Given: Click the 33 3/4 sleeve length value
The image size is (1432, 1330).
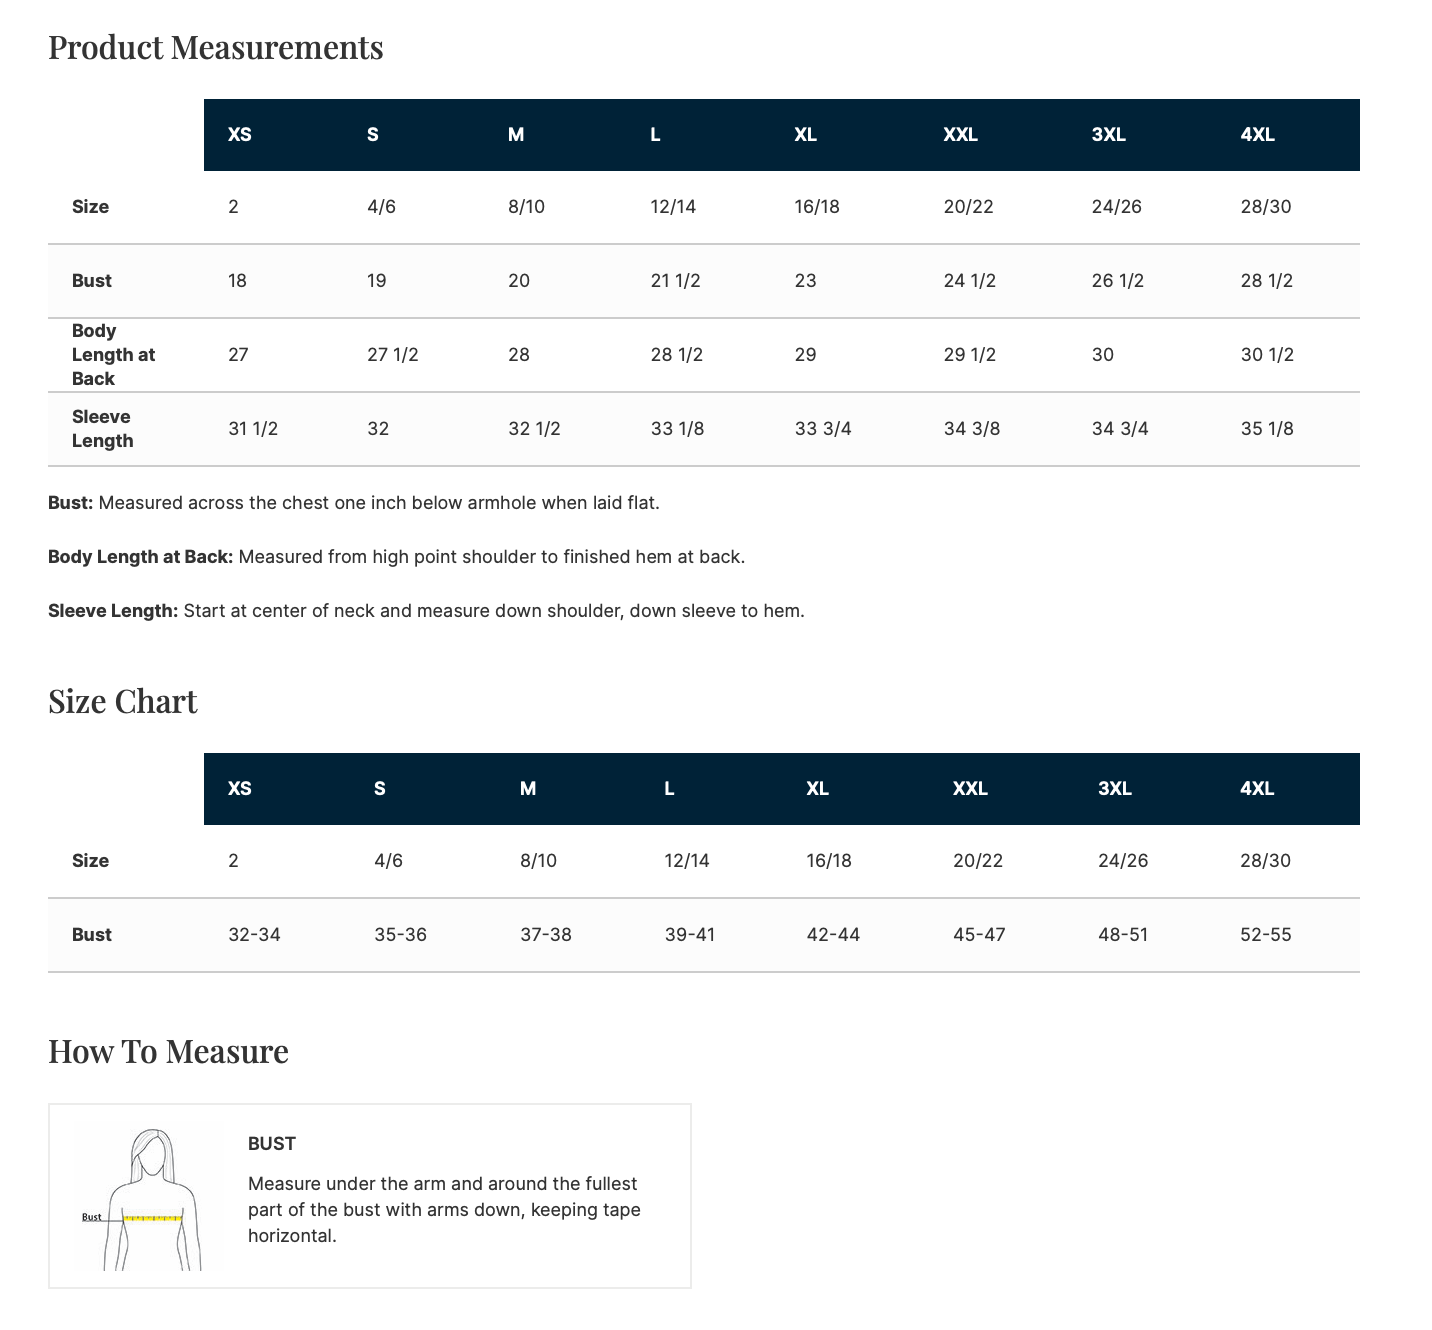Looking at the screenshot, I should 822,429.
